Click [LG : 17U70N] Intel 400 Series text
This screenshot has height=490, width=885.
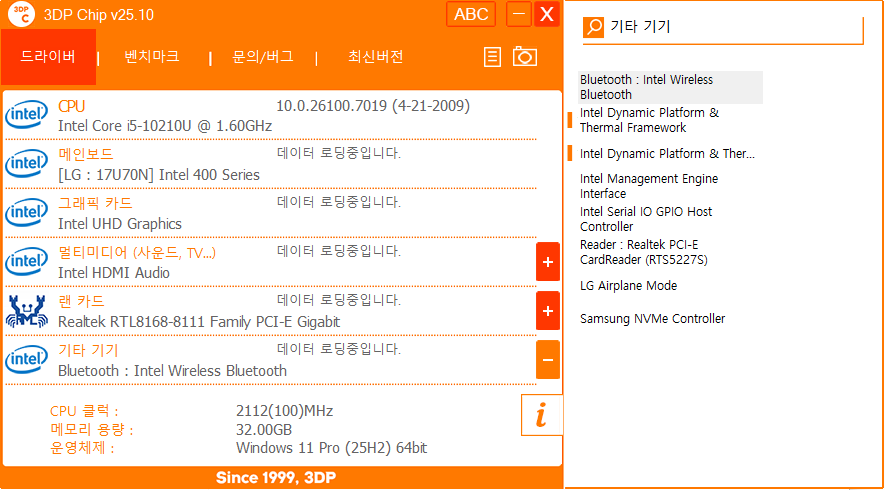click(159, 175)
